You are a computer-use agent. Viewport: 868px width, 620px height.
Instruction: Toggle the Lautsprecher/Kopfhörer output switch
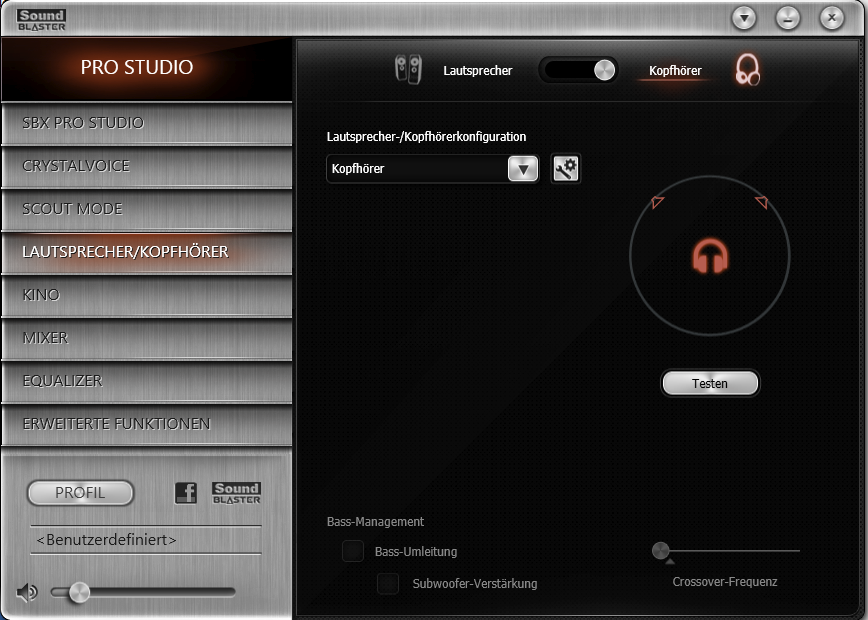pyautogui.click(x=578, y=70)
